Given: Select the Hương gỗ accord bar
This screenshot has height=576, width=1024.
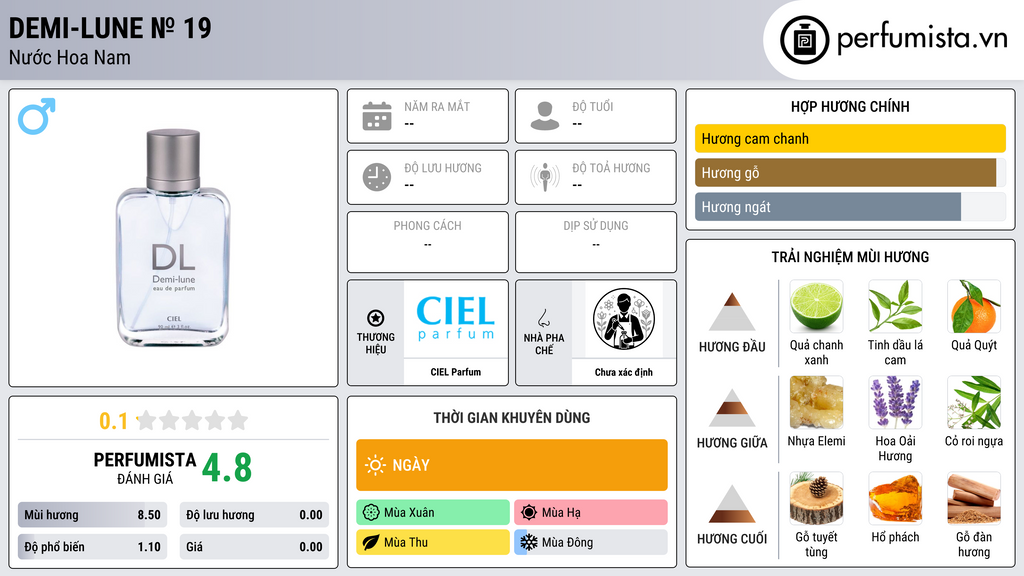Looking at the screenshot, I should 850,172.
